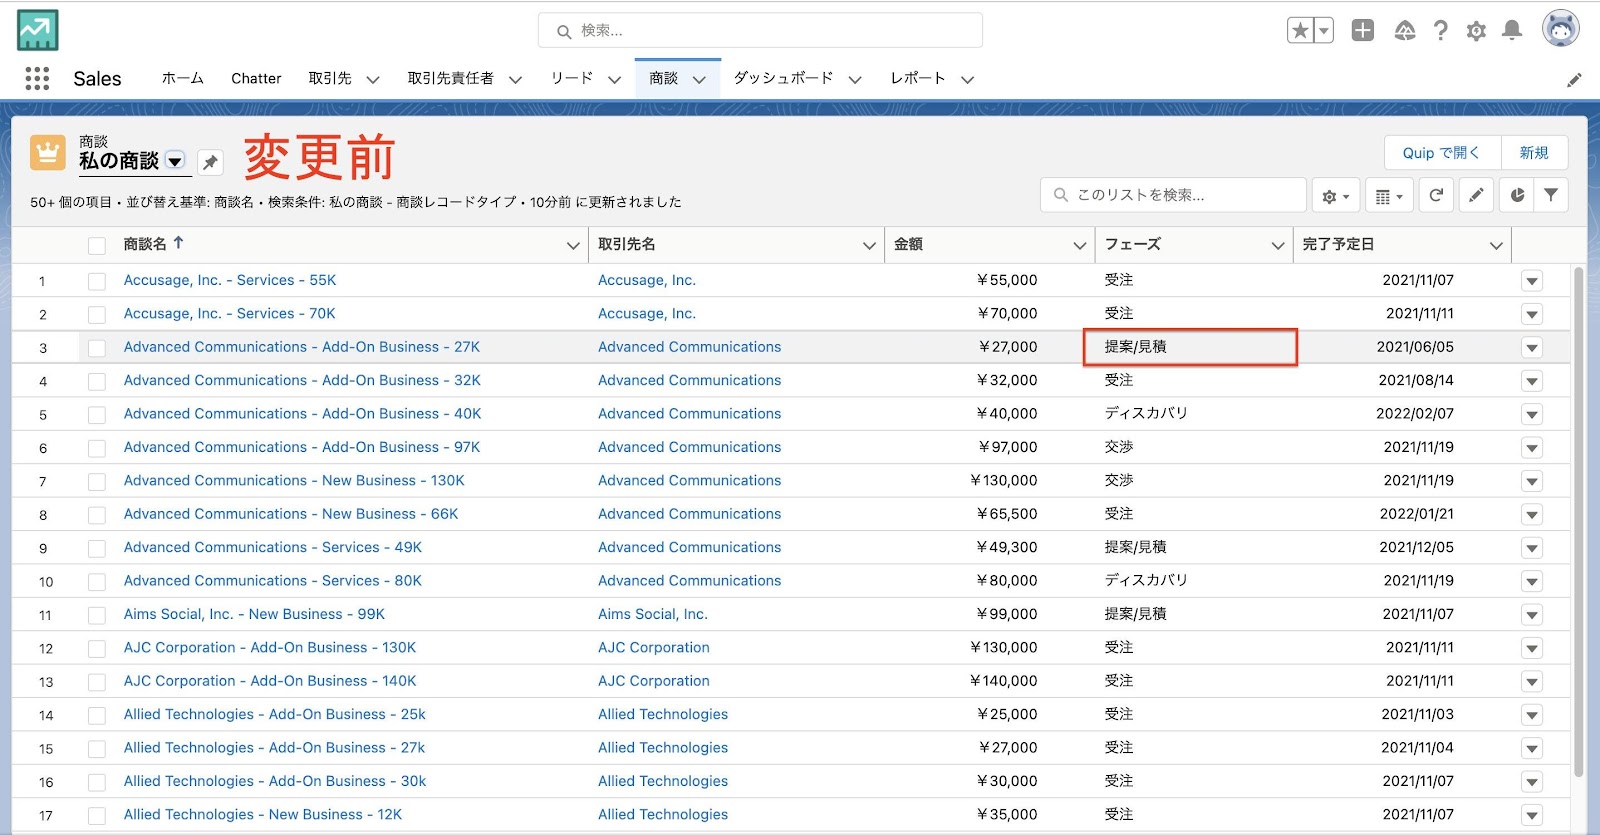Open the global actions plus icon
Viewport: 1600px width, 835px height.
[x=1362, y=30]
